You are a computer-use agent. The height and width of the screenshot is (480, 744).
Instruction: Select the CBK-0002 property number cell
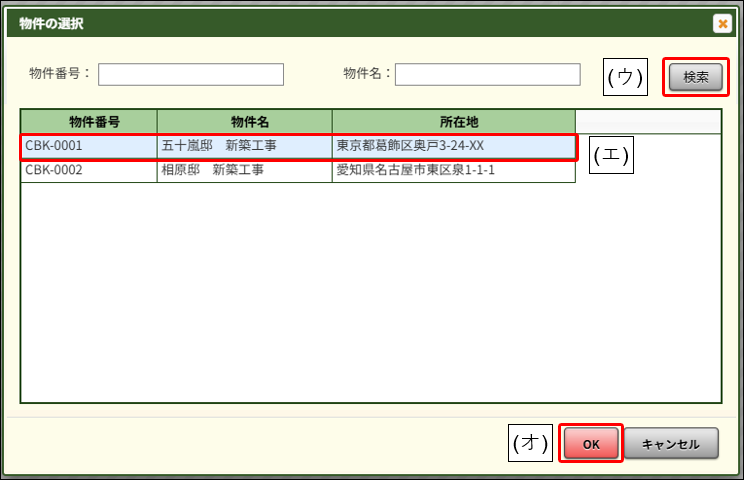89,171
